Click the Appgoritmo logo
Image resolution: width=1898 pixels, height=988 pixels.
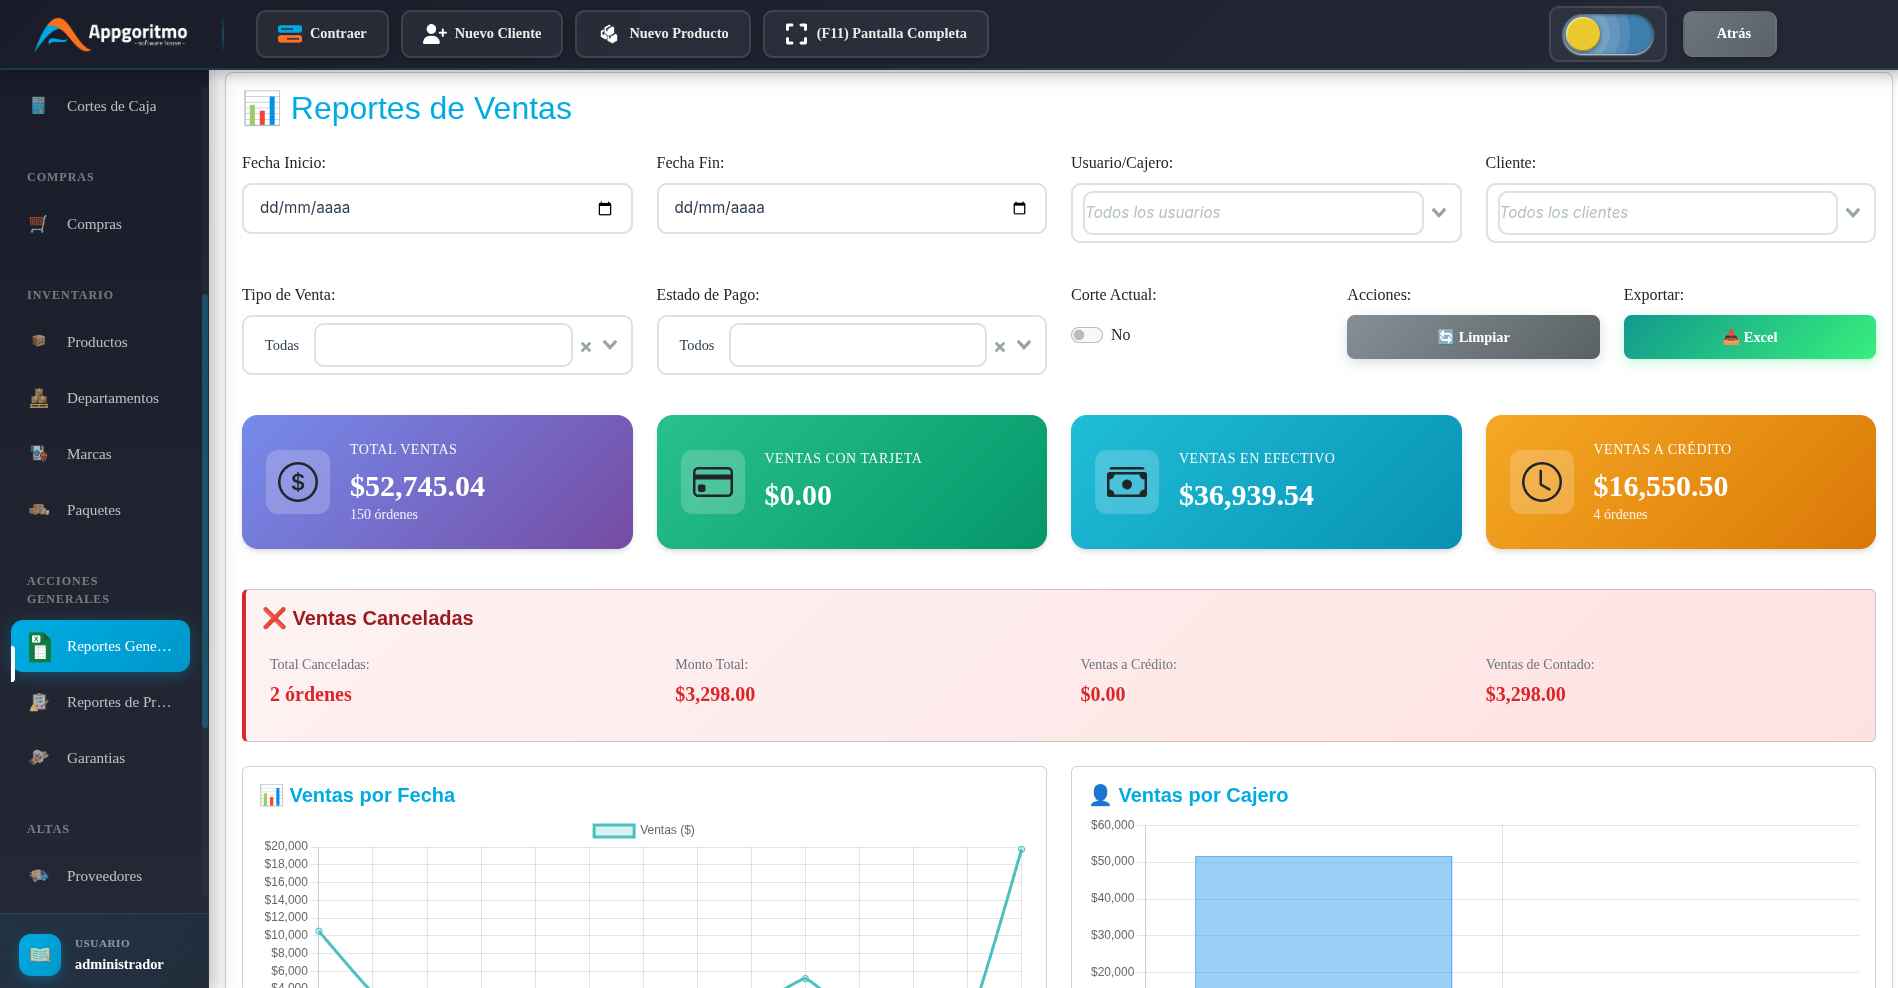coord(111,34)
